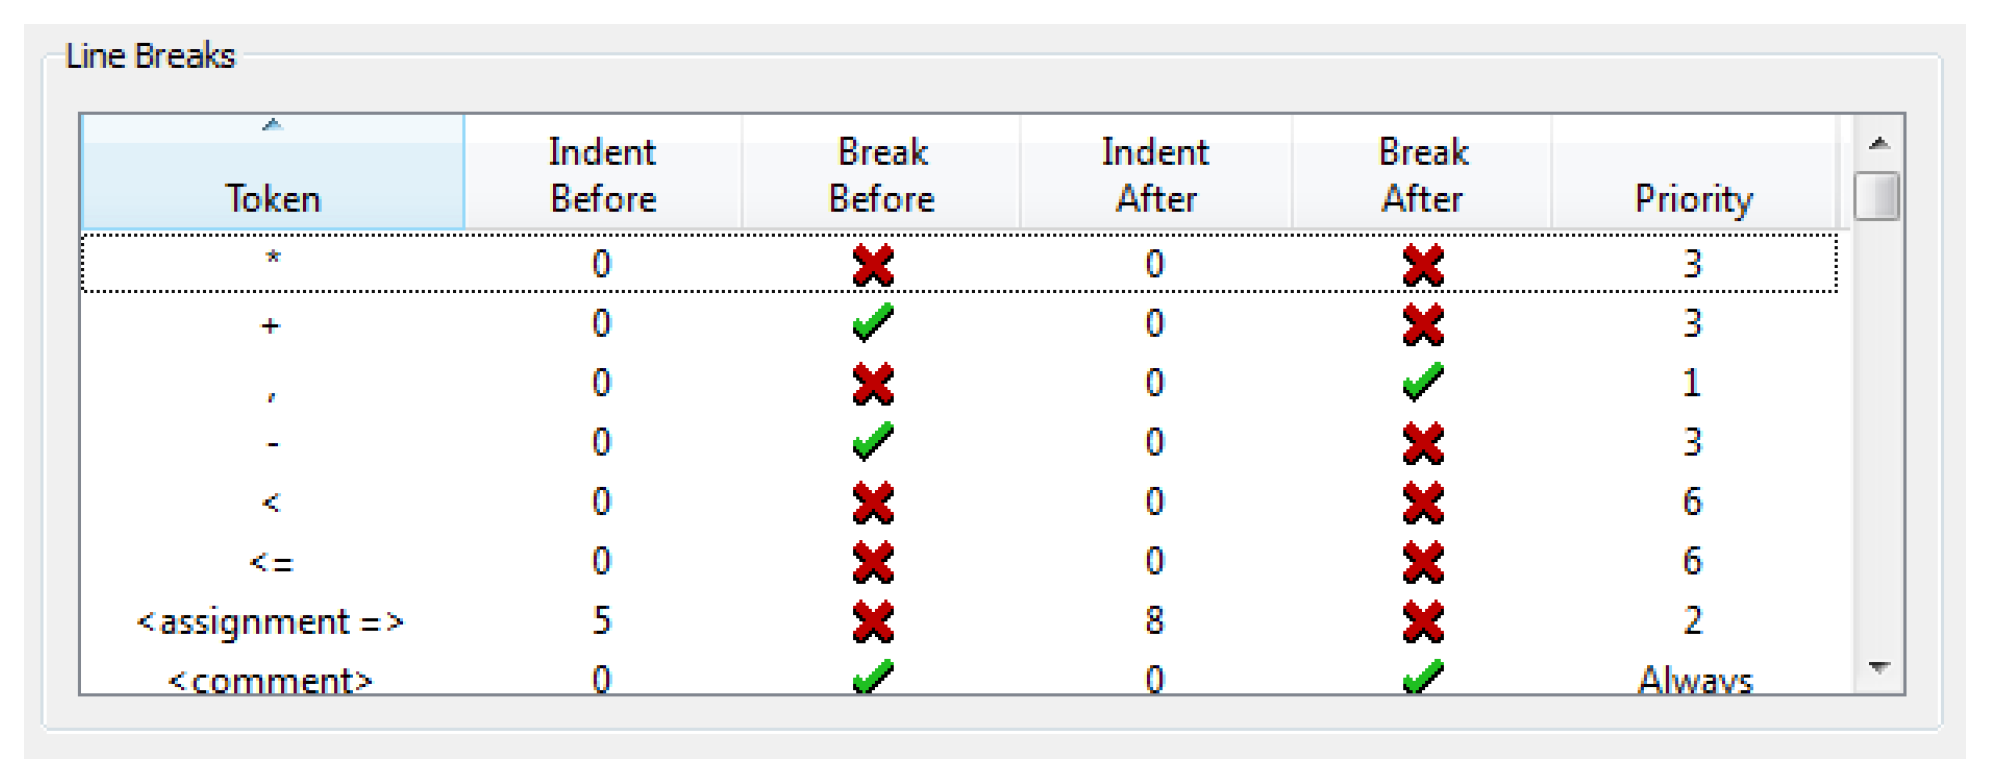Click the scroll up arrow of the table
This screenshot has height=784, width=1991.
[1878, 144]
